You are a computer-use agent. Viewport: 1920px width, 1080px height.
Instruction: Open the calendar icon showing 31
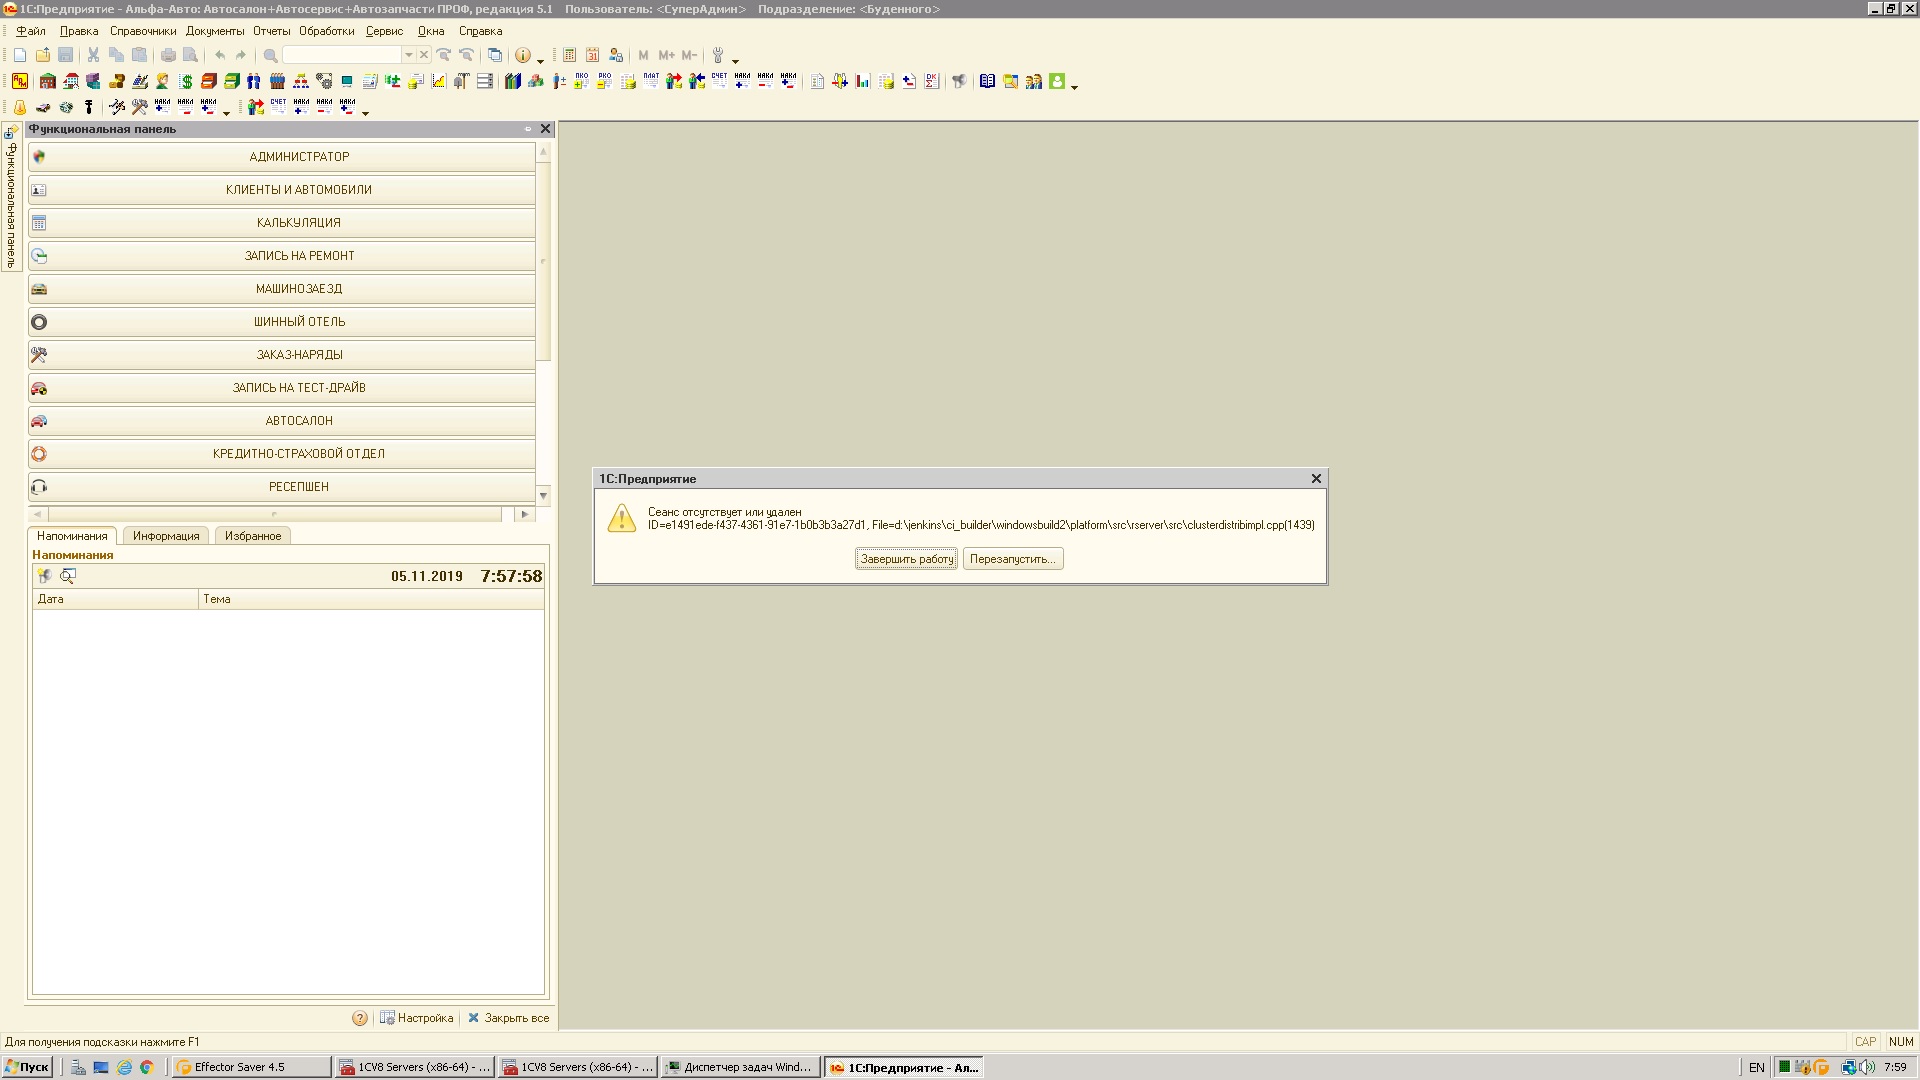592,55
